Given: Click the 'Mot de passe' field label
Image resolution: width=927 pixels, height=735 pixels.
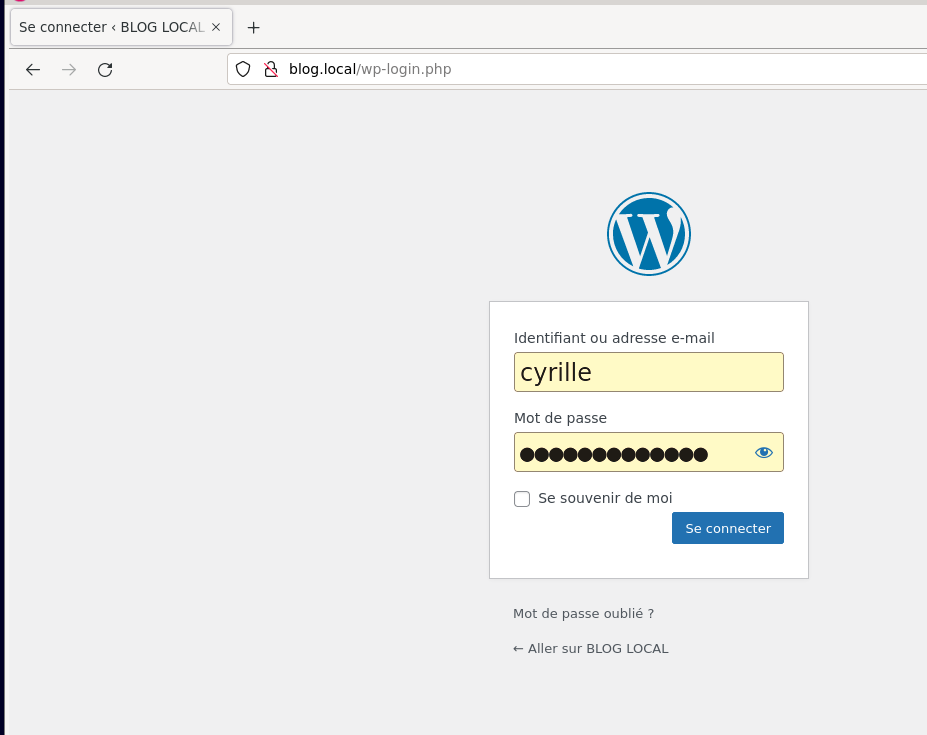Looking at the screenshot, I should point(560,419).
